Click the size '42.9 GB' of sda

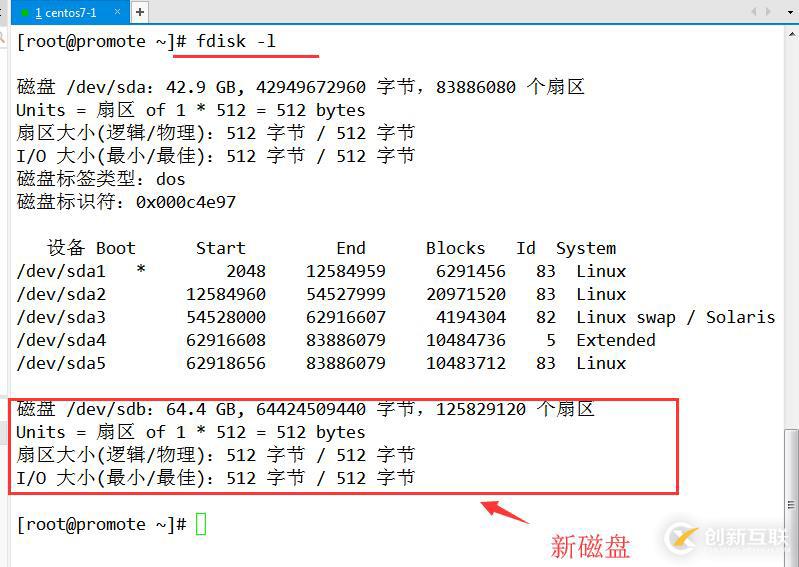201,87
